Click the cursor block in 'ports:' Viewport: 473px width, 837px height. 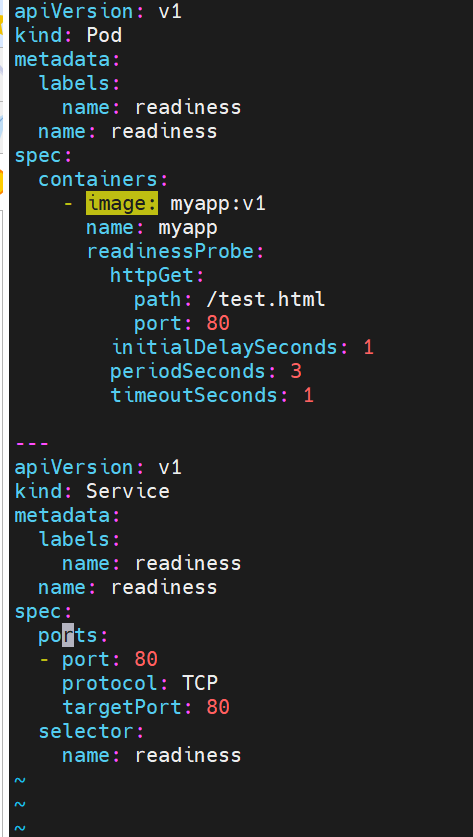pyautogui.click(x=68, y=636)
